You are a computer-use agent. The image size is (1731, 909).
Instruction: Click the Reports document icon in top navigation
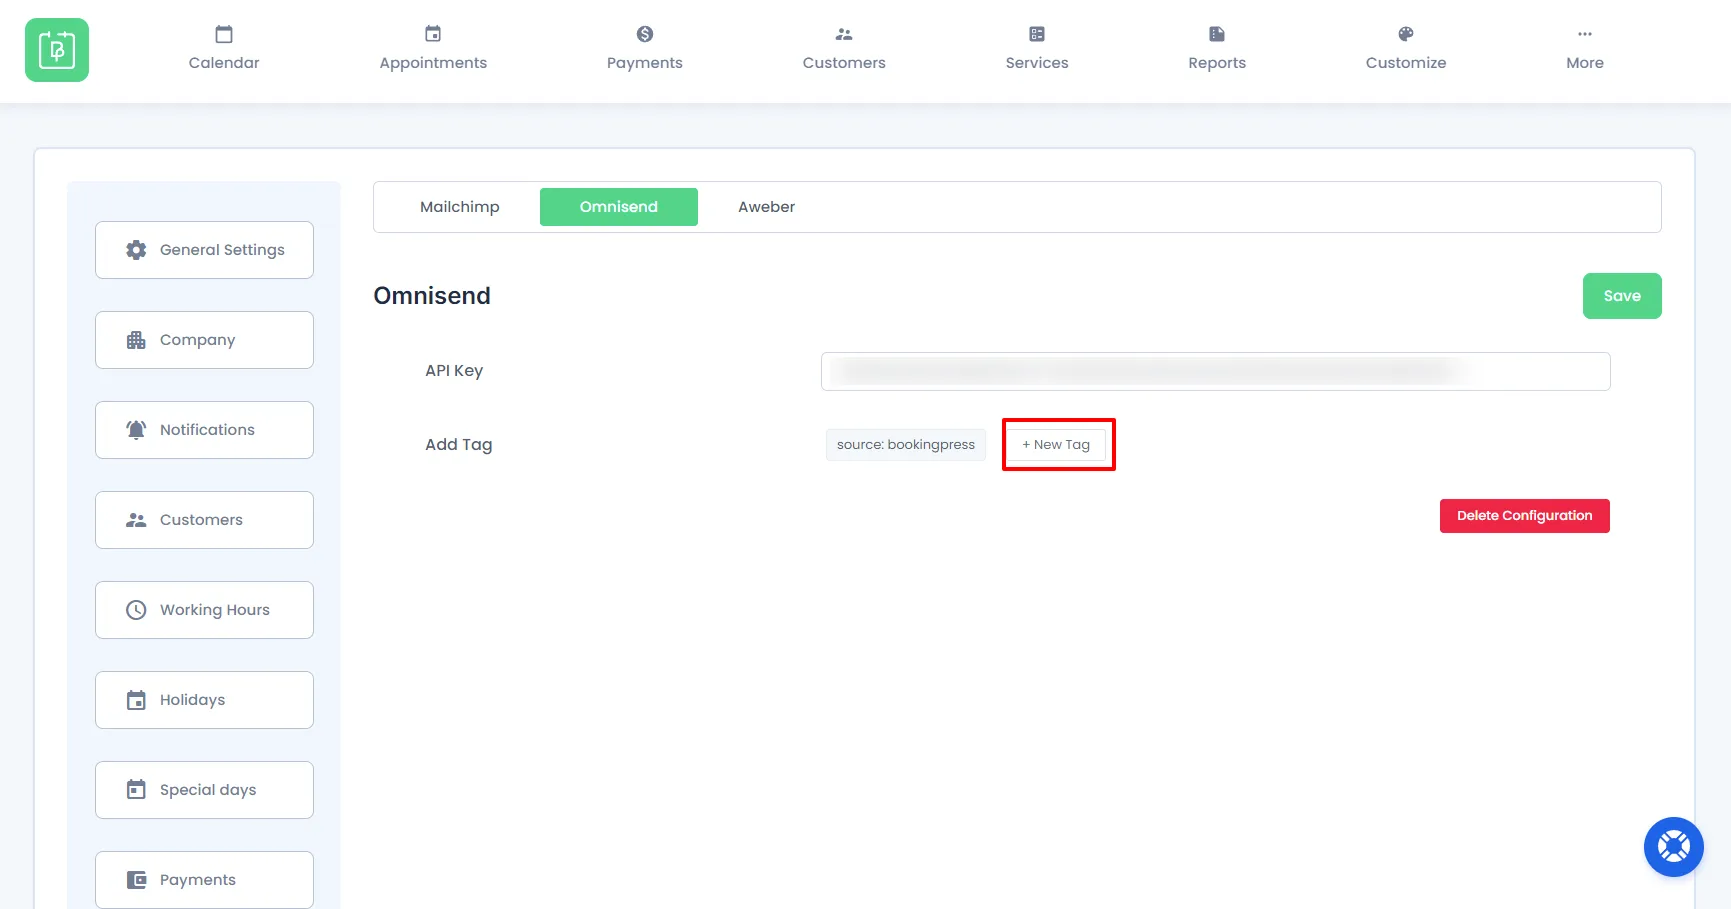pos(1217,34)
